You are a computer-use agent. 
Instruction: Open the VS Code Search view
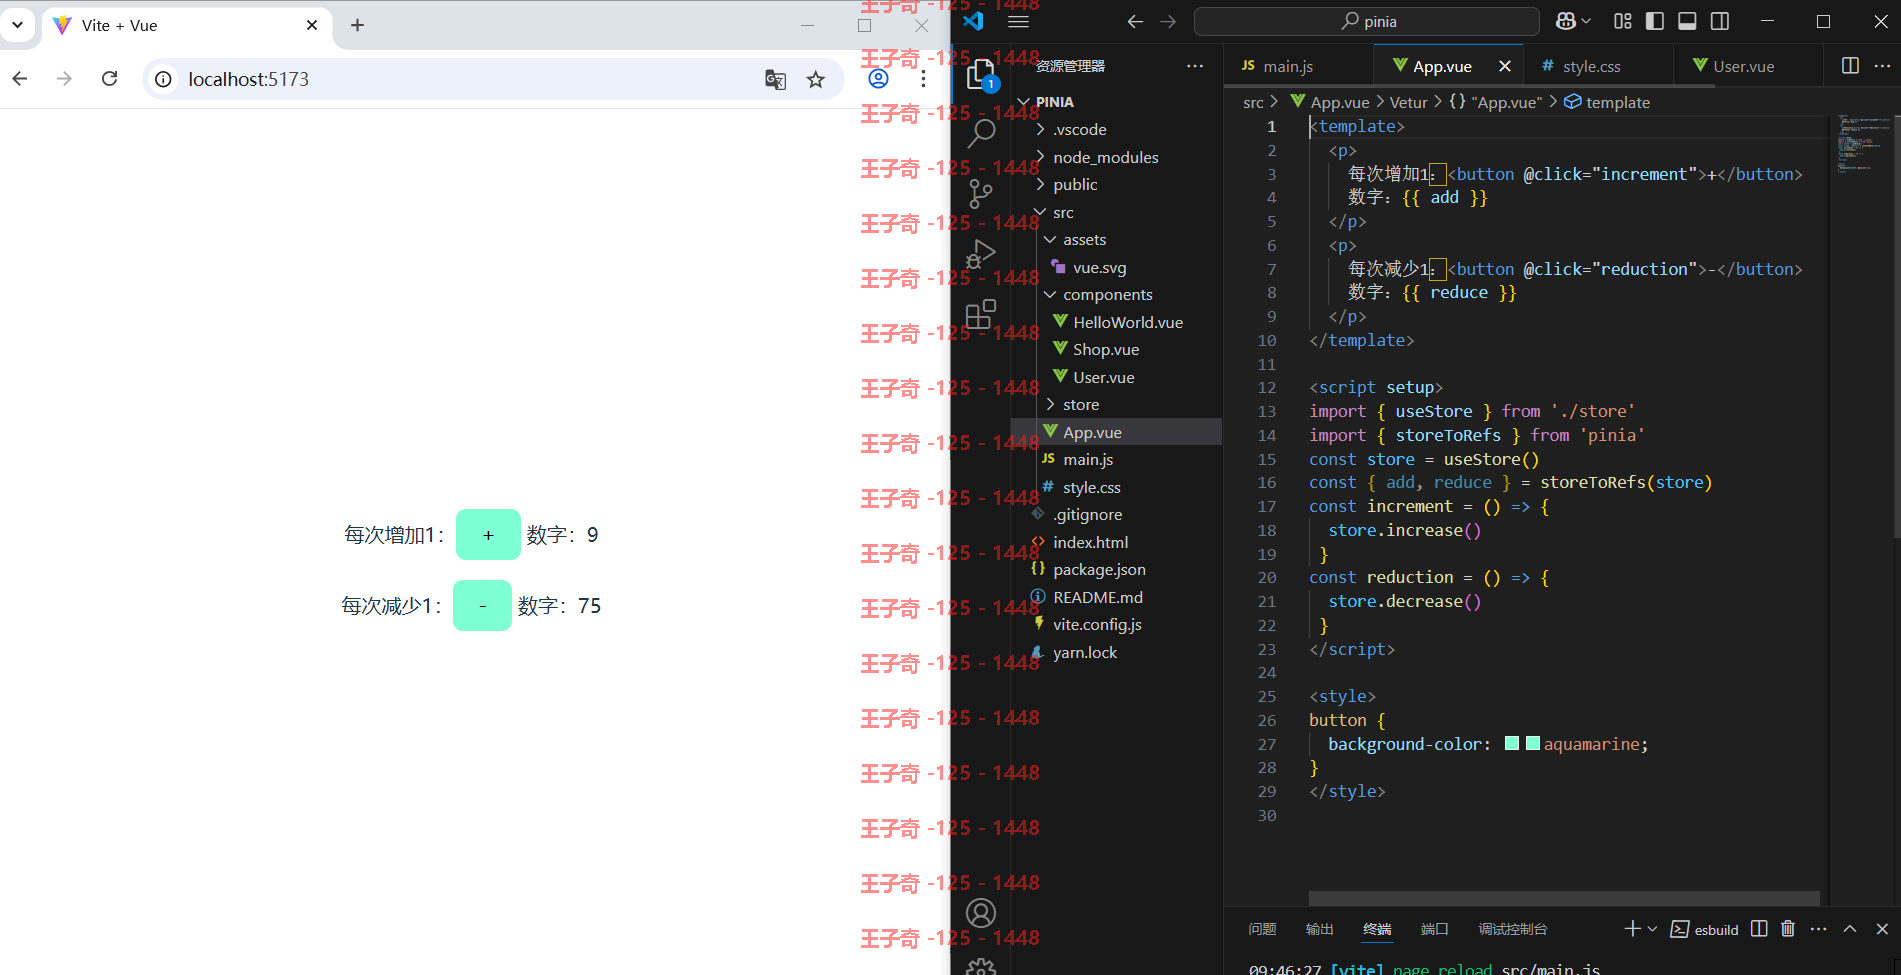pyautogui.click(x=981, y=132)
